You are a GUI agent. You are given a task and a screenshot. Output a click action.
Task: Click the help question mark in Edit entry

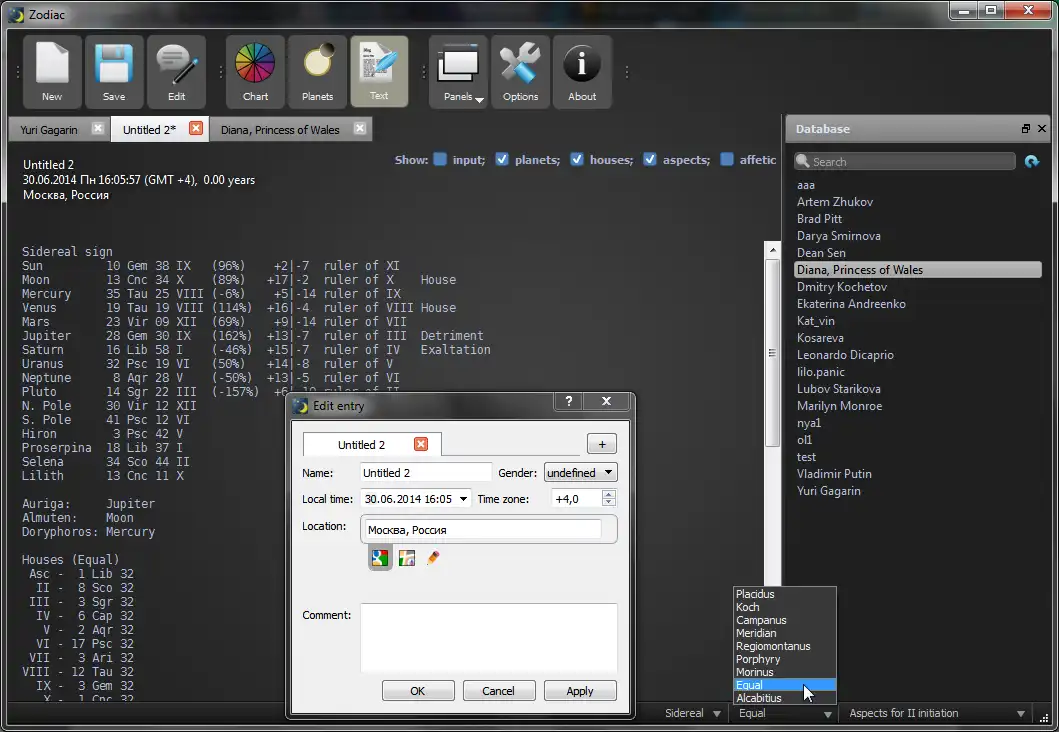(x=569, y=402)
